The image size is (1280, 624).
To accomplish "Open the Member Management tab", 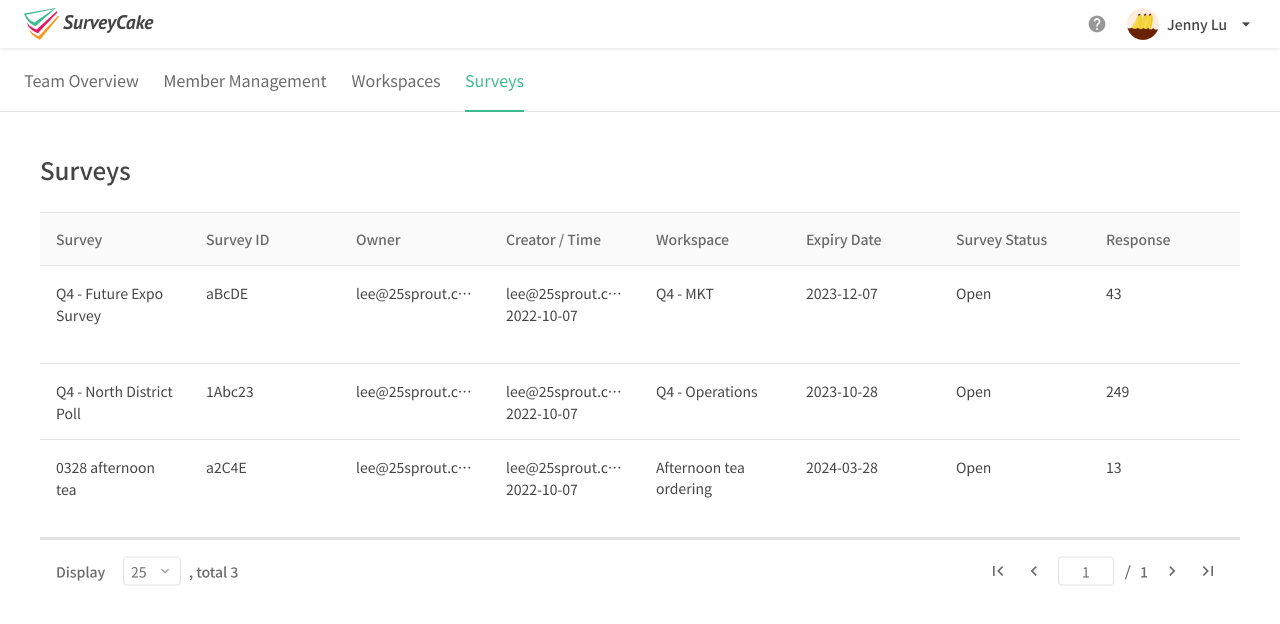I will (x=245, y=80).
